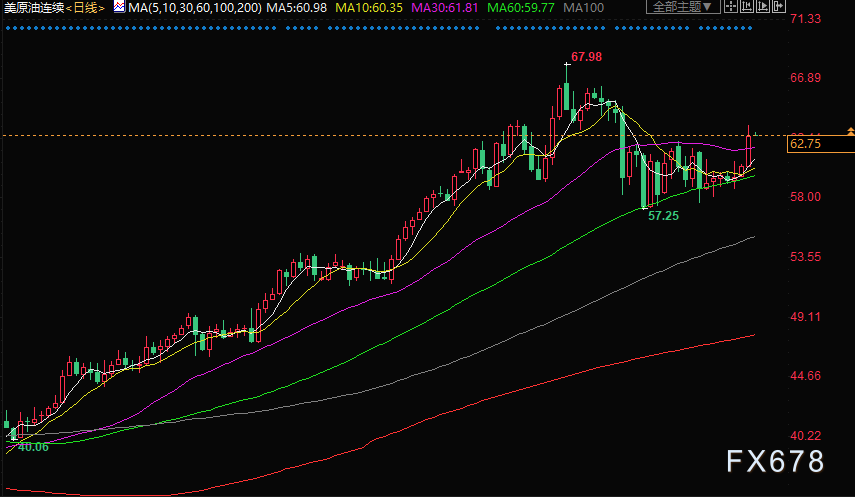This screenshot has width=855, height=497.
Task: Click the 美原油连续 symbol name
Action: 35,7
